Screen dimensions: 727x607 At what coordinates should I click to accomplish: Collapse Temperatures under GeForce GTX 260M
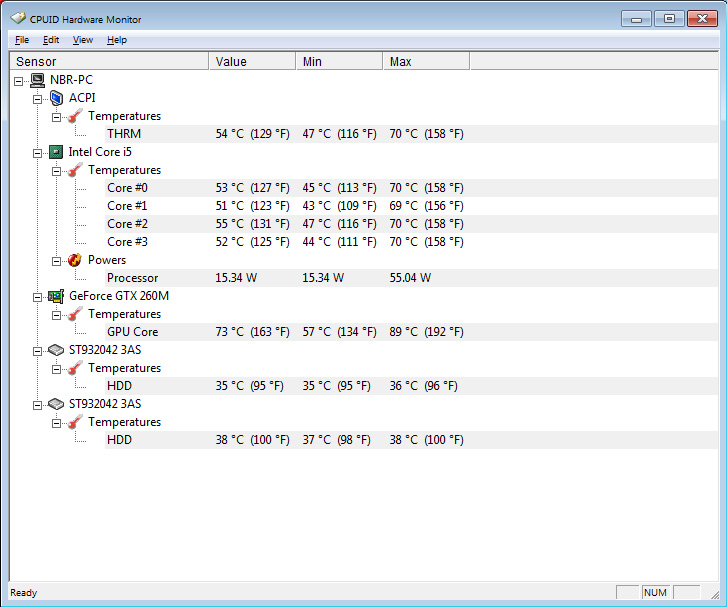tap(56, 316)
